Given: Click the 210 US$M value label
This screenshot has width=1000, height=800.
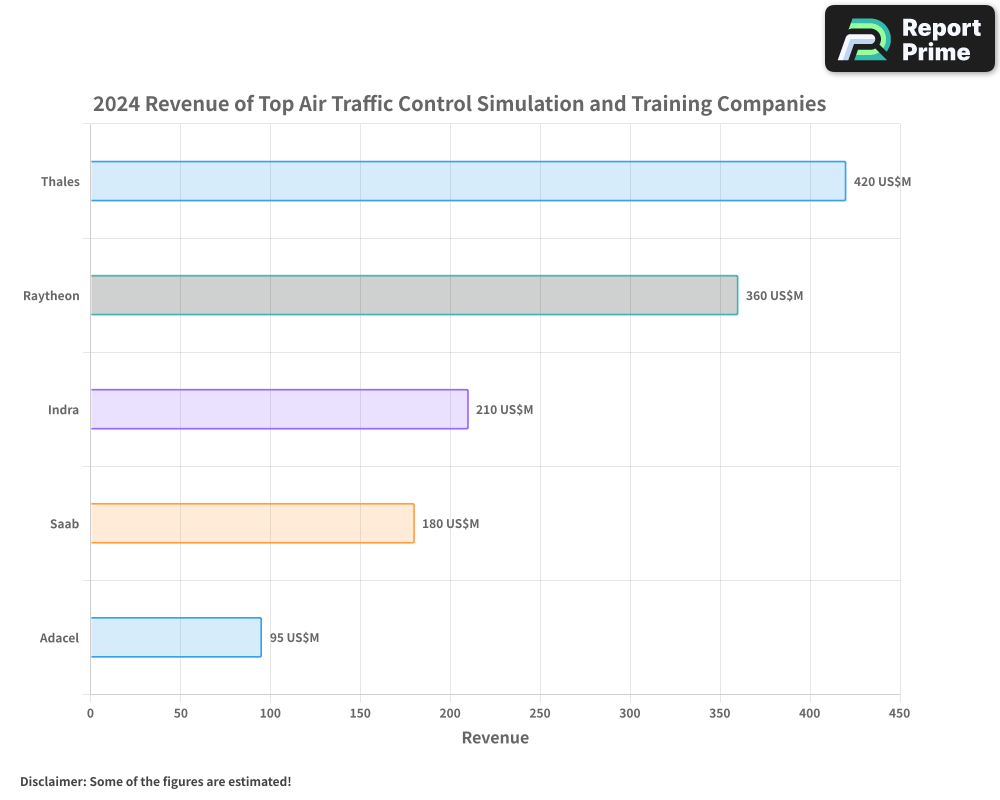Looking at the screenshot, I should tap(503, 409).
